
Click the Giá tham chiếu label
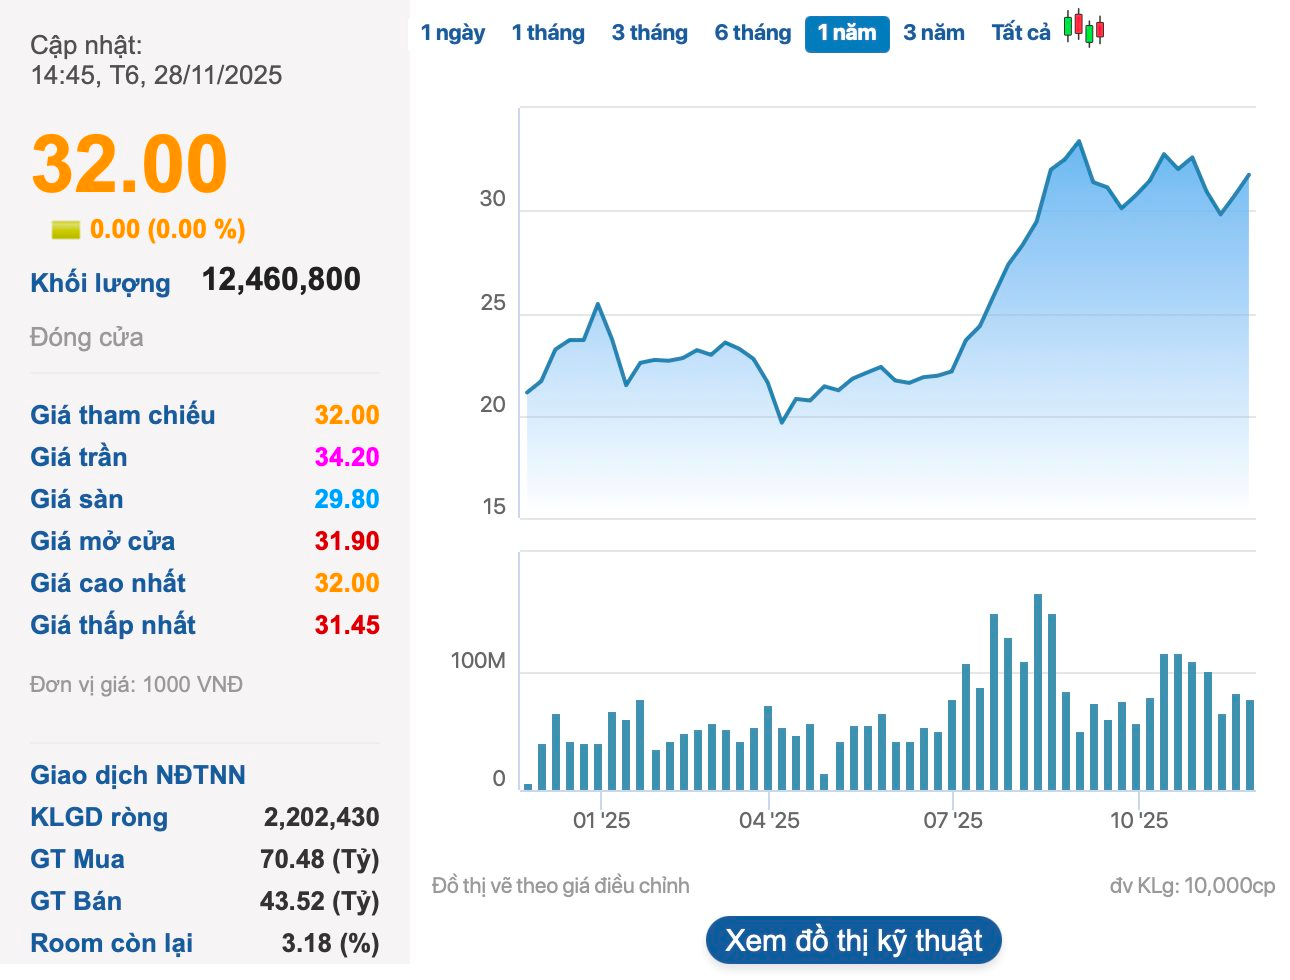(122, 415)
